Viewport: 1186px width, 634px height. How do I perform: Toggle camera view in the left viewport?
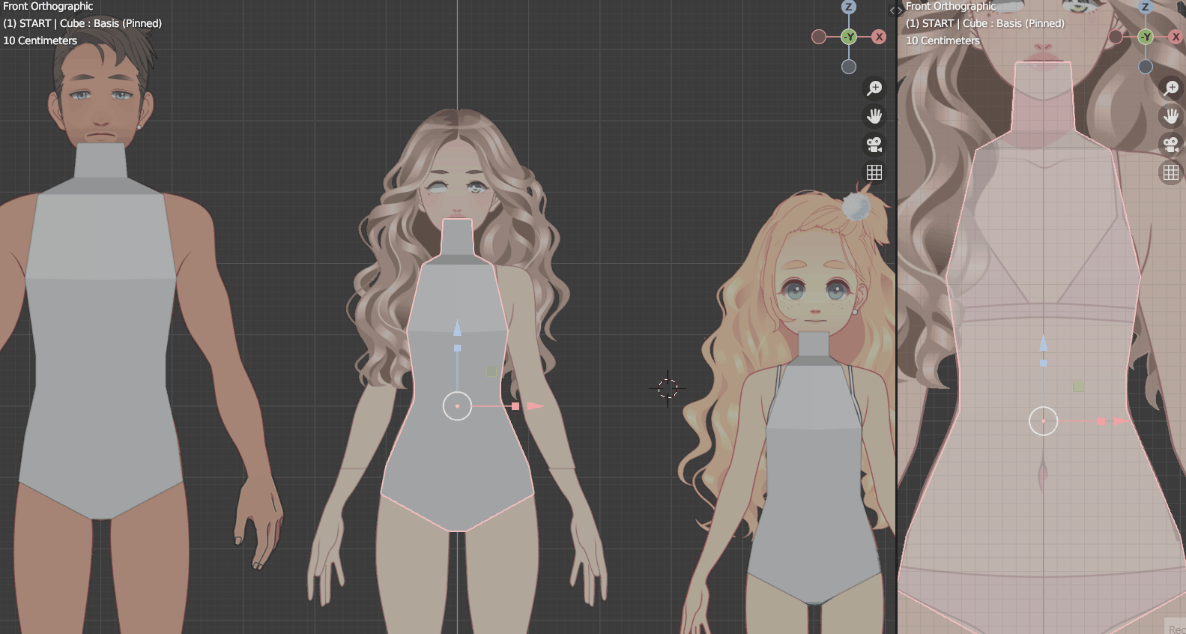874,144
